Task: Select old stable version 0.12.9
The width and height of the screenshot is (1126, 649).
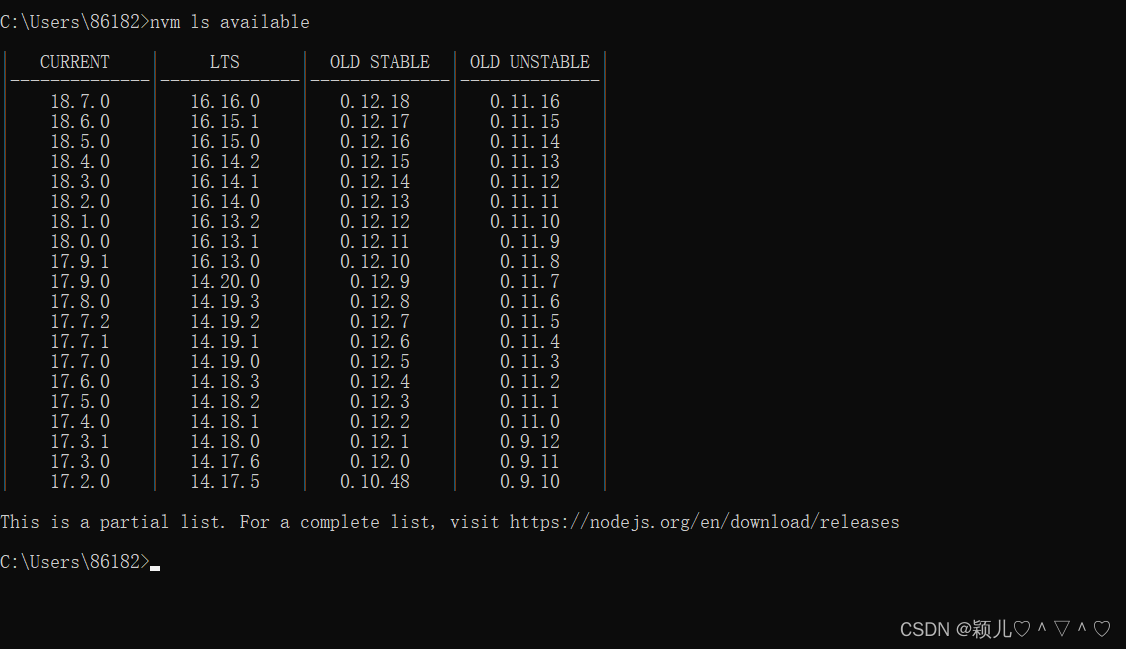Action: click(380, 282)
